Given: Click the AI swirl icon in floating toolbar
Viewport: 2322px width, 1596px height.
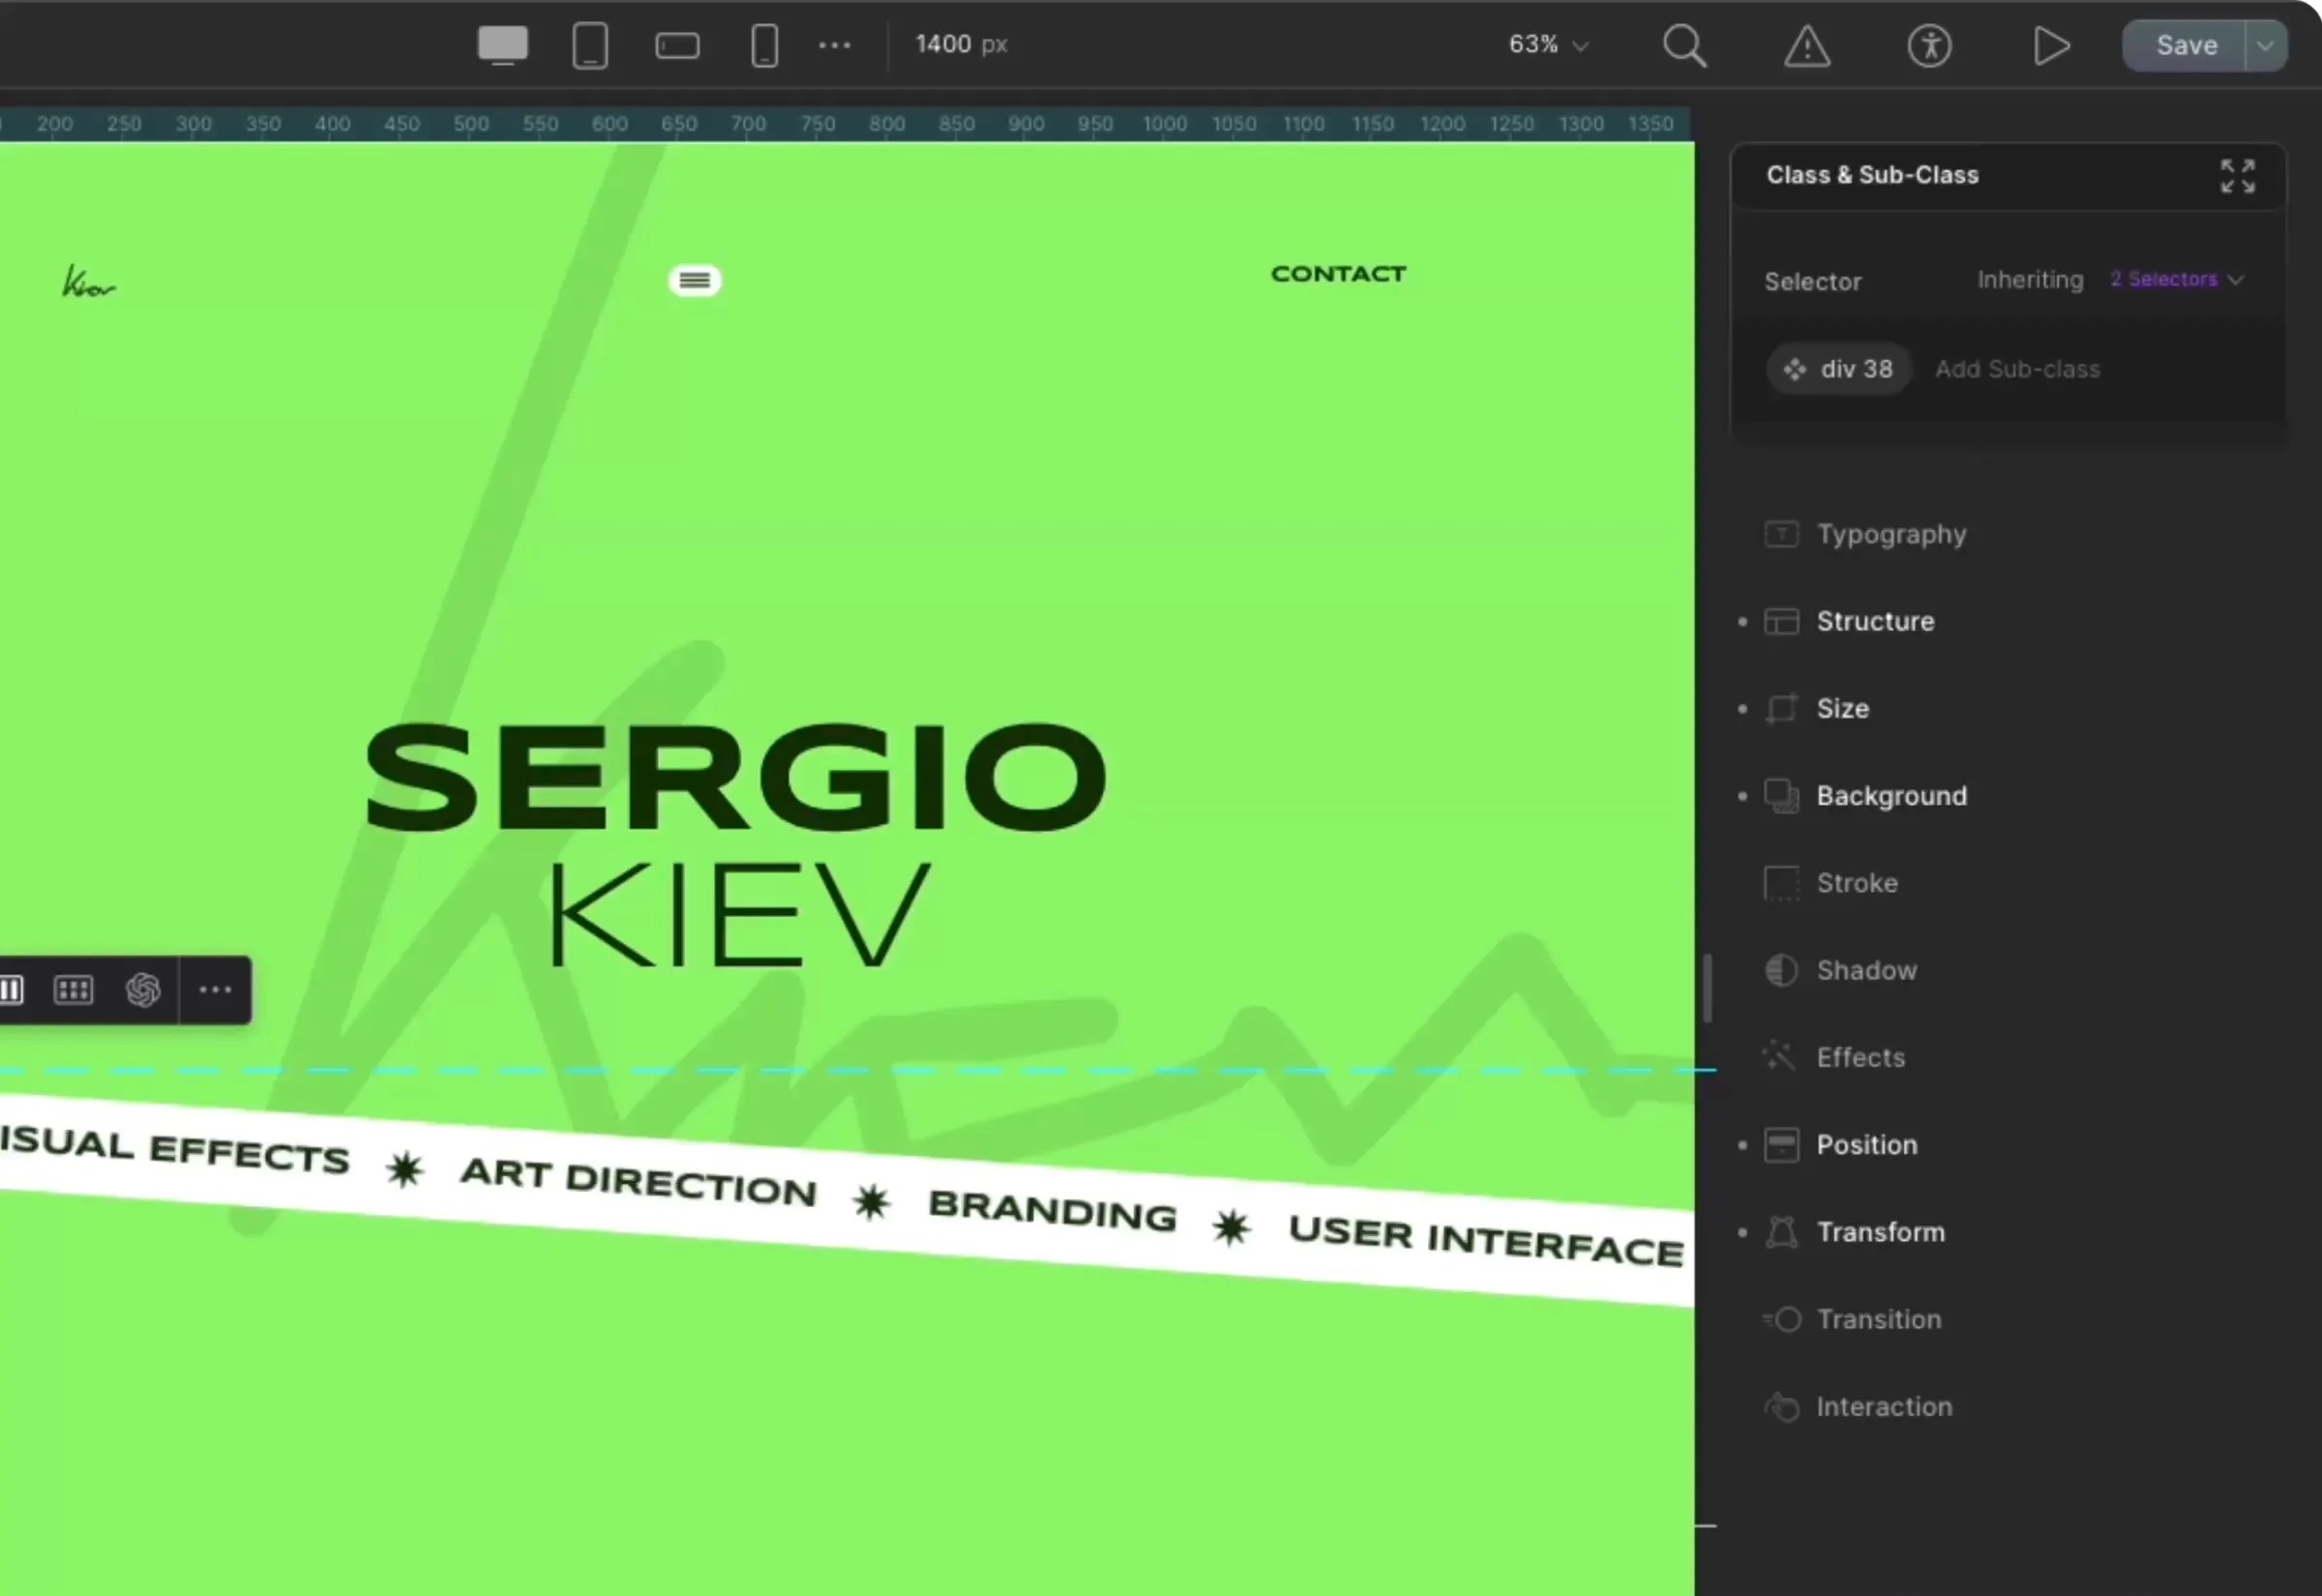Looking at the screenshot, I should coord(143,990).
